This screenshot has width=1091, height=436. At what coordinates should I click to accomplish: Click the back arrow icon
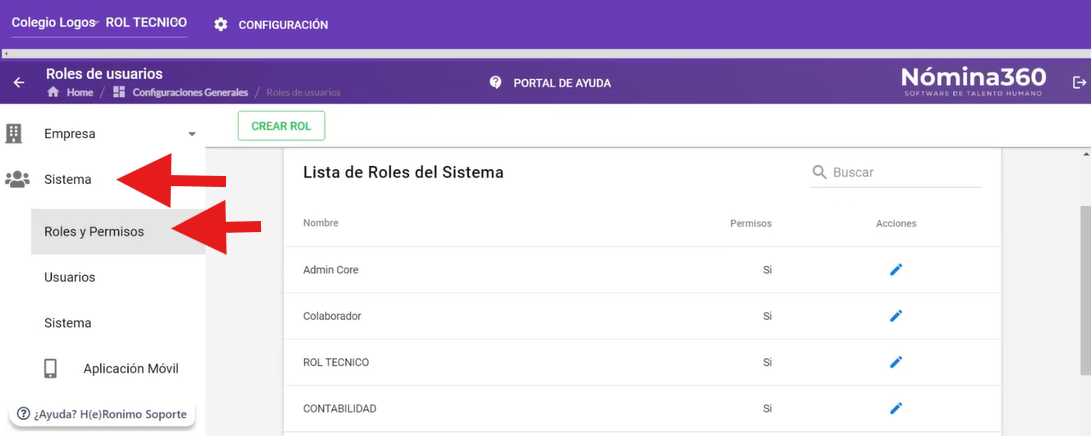[19, 83]
